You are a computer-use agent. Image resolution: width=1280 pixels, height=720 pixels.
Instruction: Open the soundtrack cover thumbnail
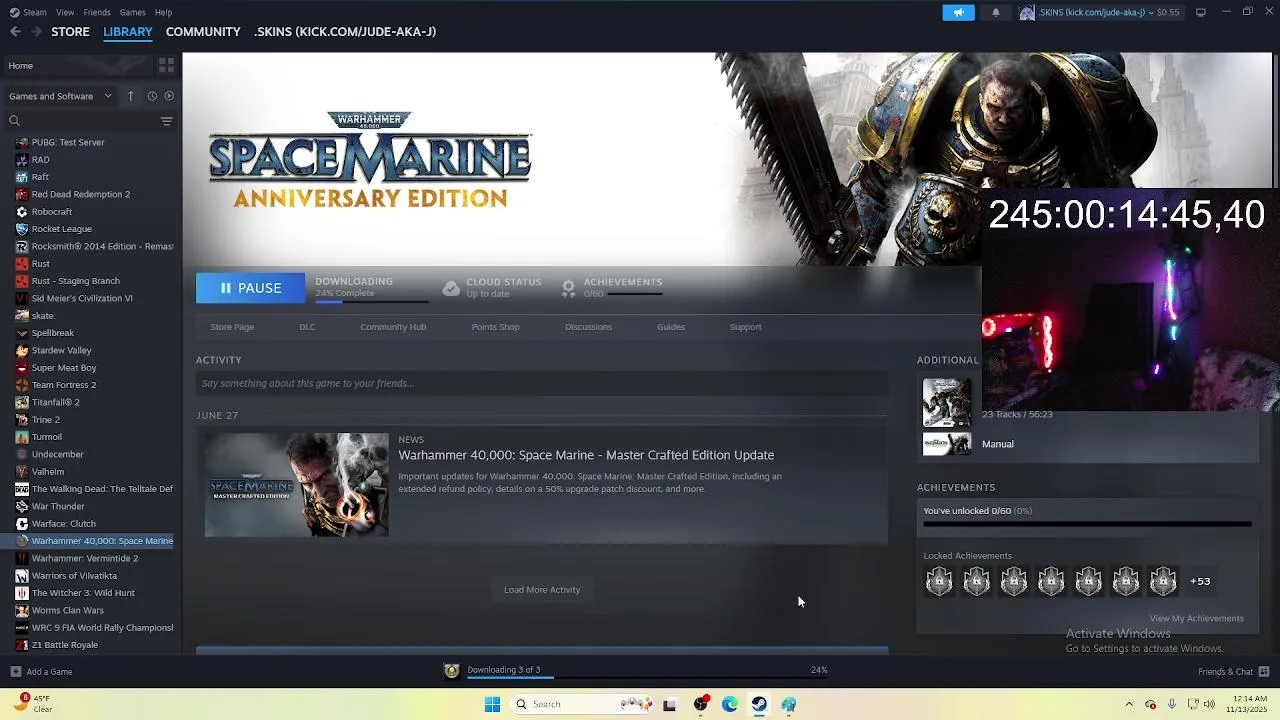pos(946,403)
